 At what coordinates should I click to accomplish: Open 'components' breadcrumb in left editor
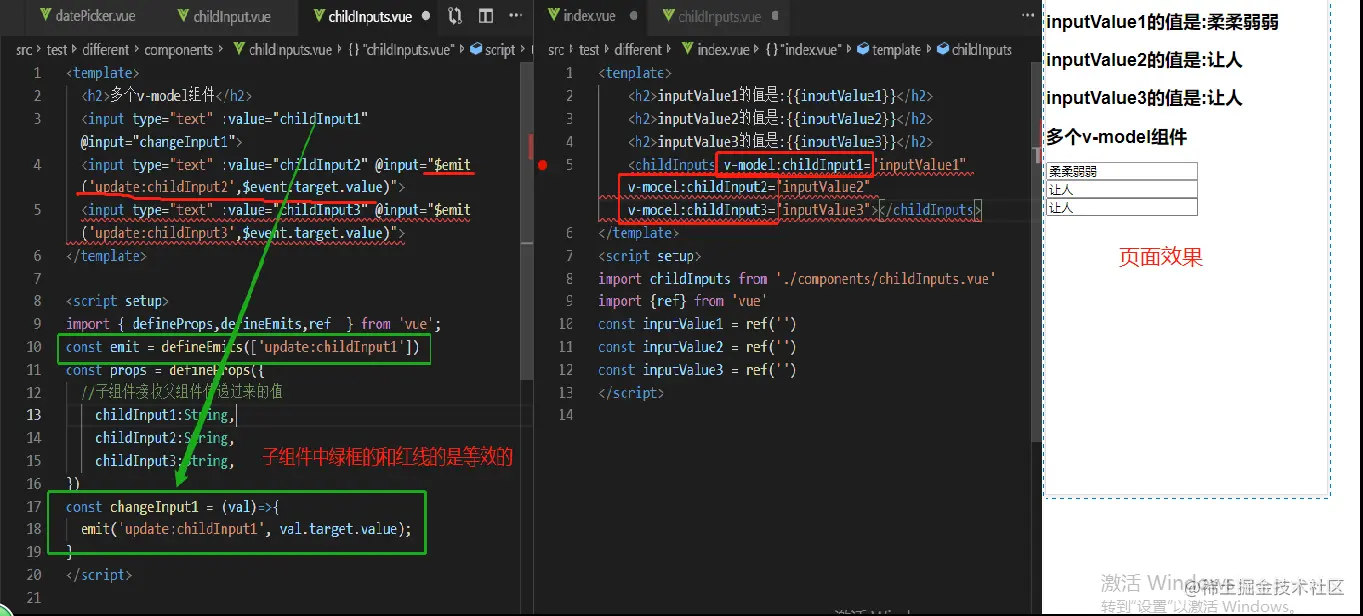pos(179,49)
